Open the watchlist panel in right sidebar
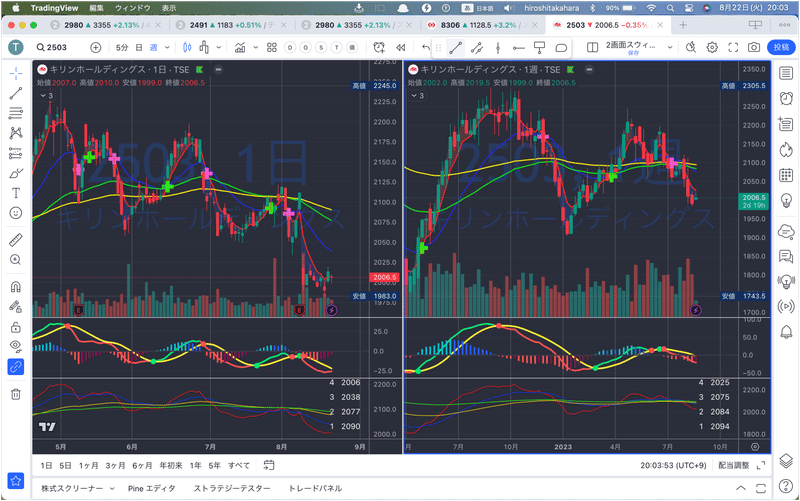Image resolution: width=800 pixels, height=501 pixels. [786, 73]
